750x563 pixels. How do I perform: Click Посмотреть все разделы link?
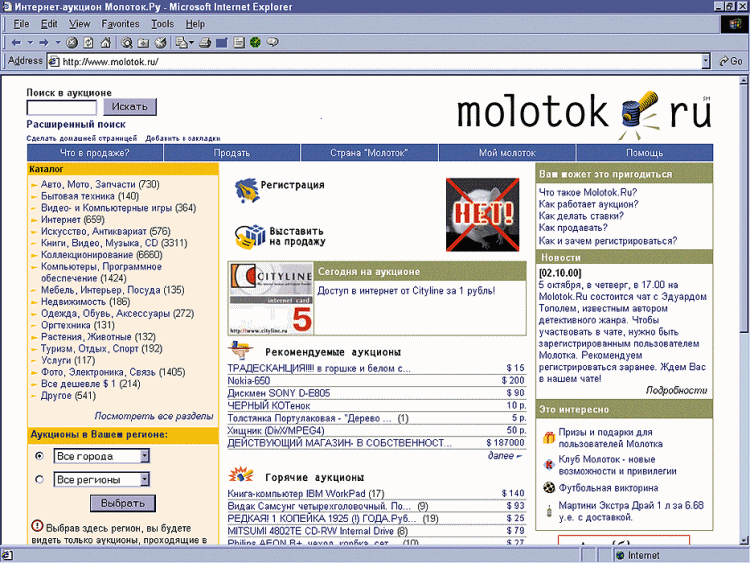[x=154, y=416]
